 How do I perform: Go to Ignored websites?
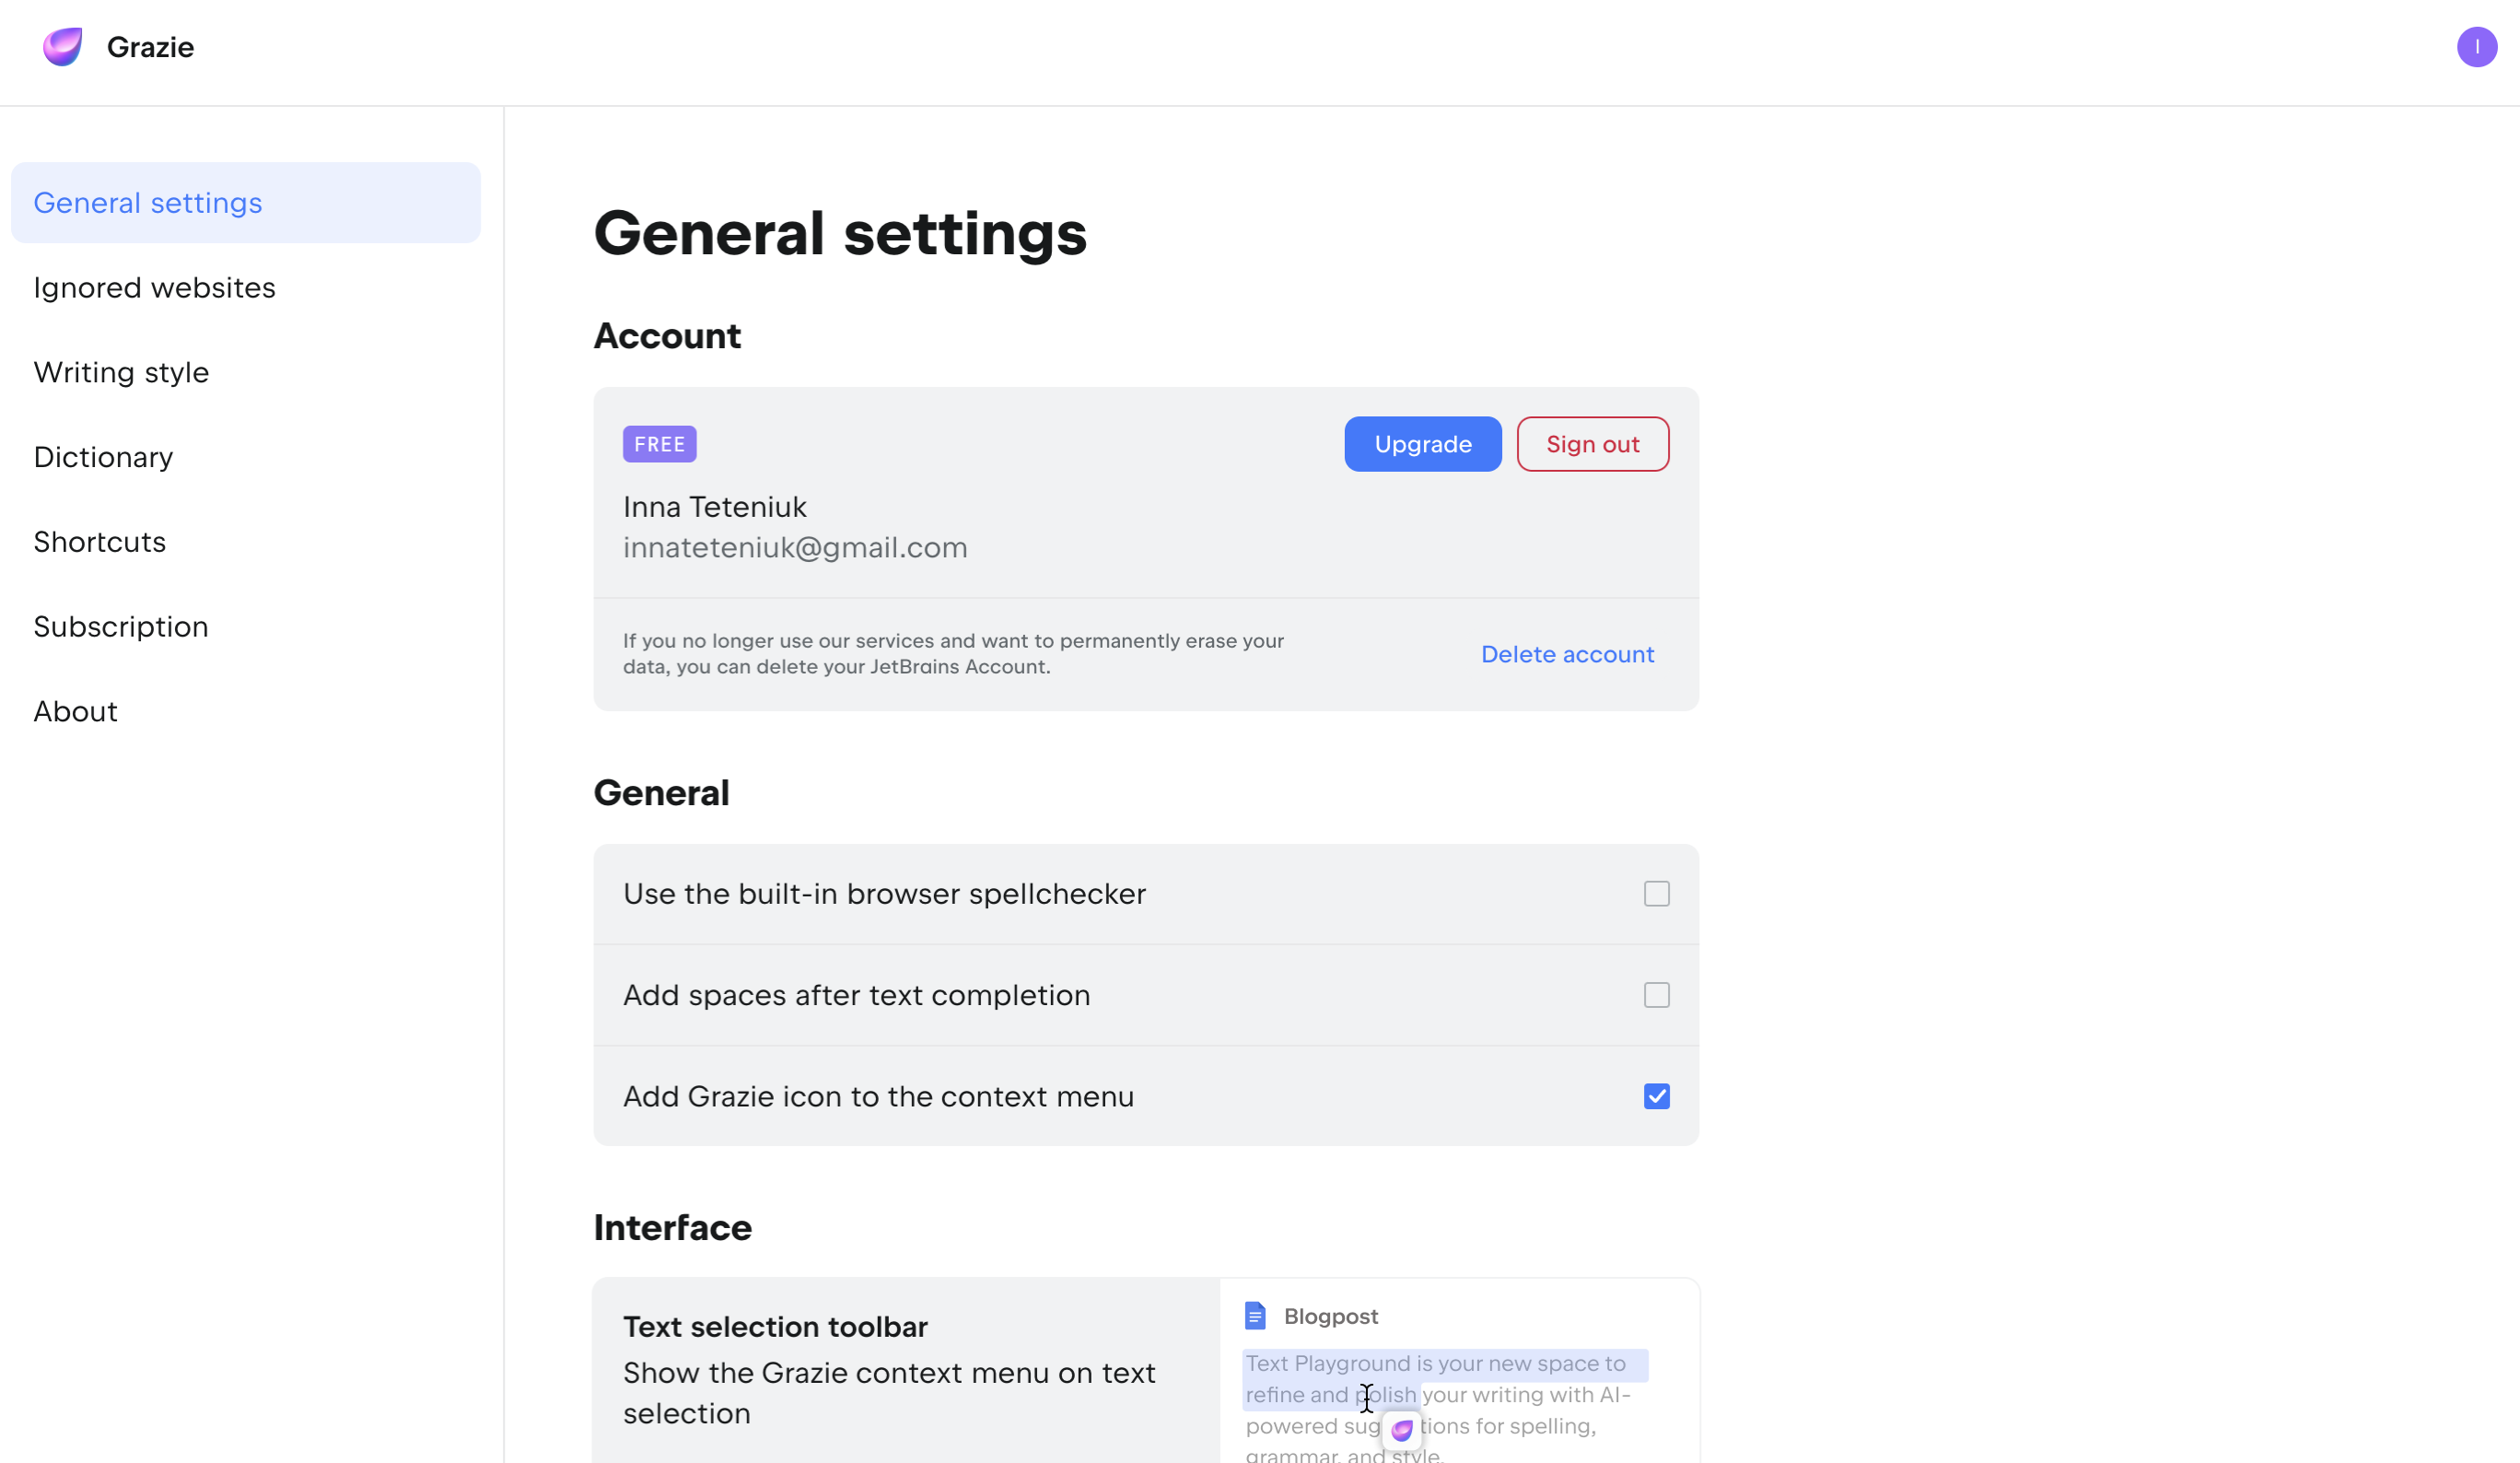(x=154, y=288)
